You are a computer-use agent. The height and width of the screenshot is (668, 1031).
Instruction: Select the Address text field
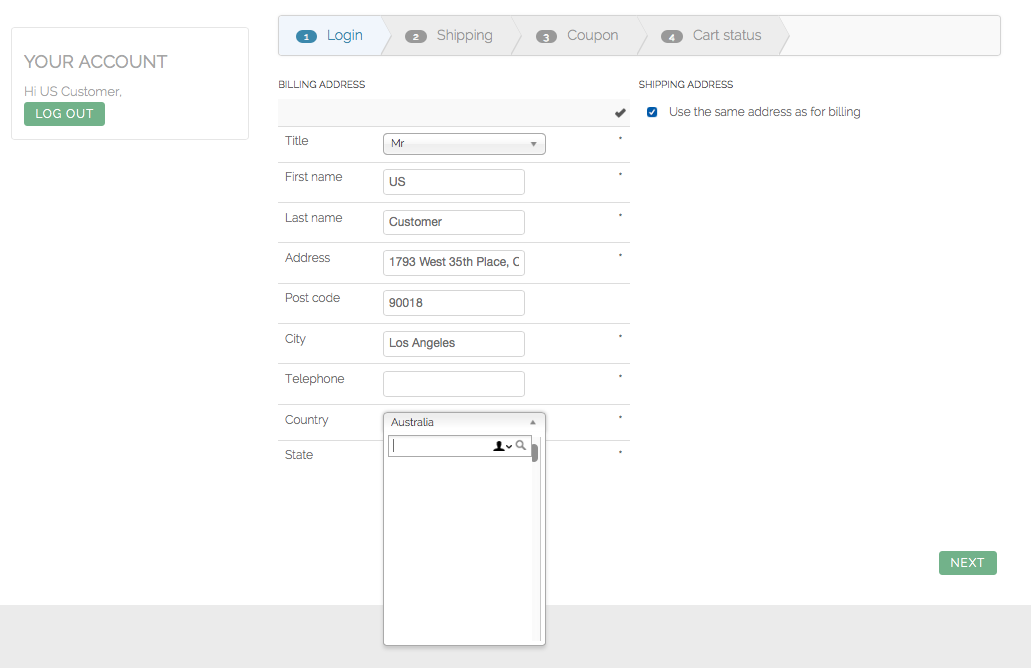tap(453, 263)
